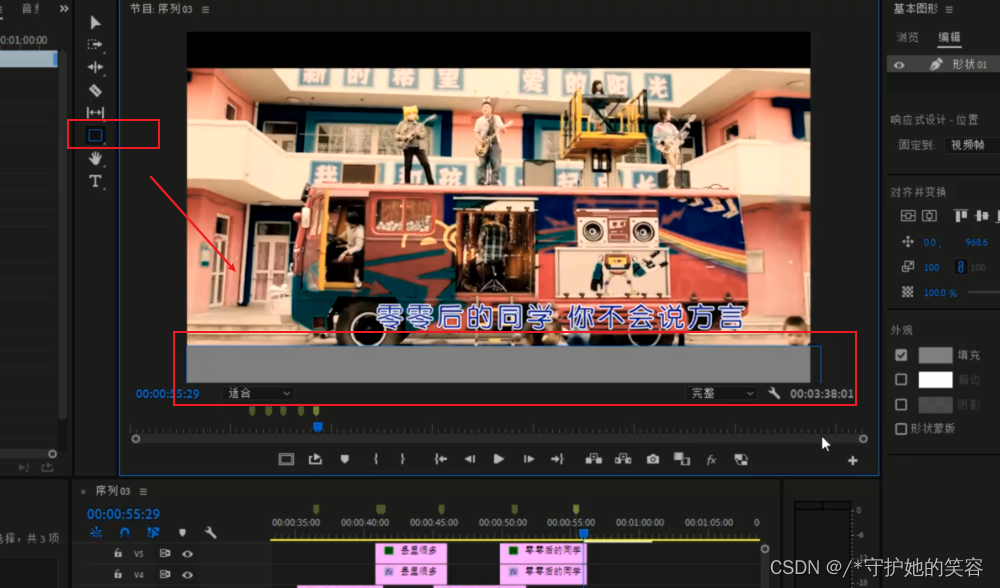
Task: Open the button editor plus icon
Action: [853, 460]
